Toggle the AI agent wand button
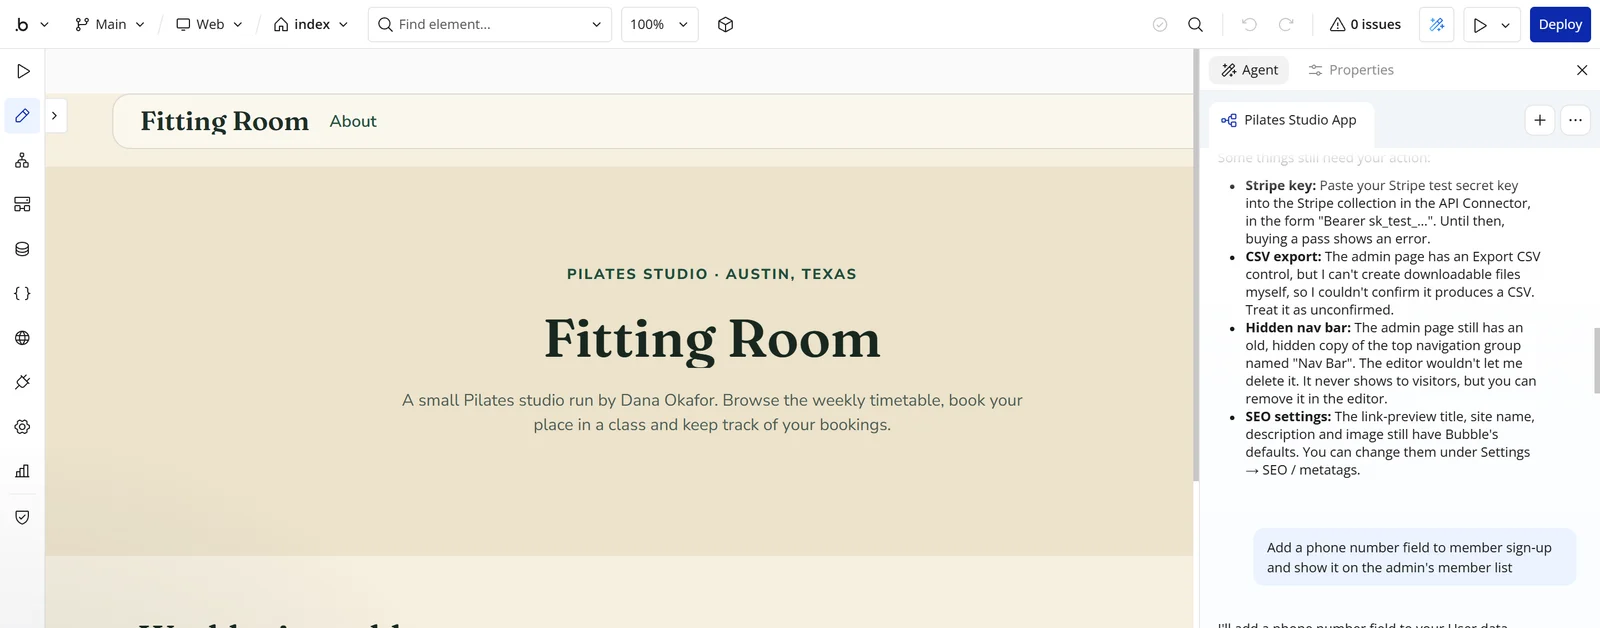The width and height of the screenshot is (1600, 628). coord(1437,24)
